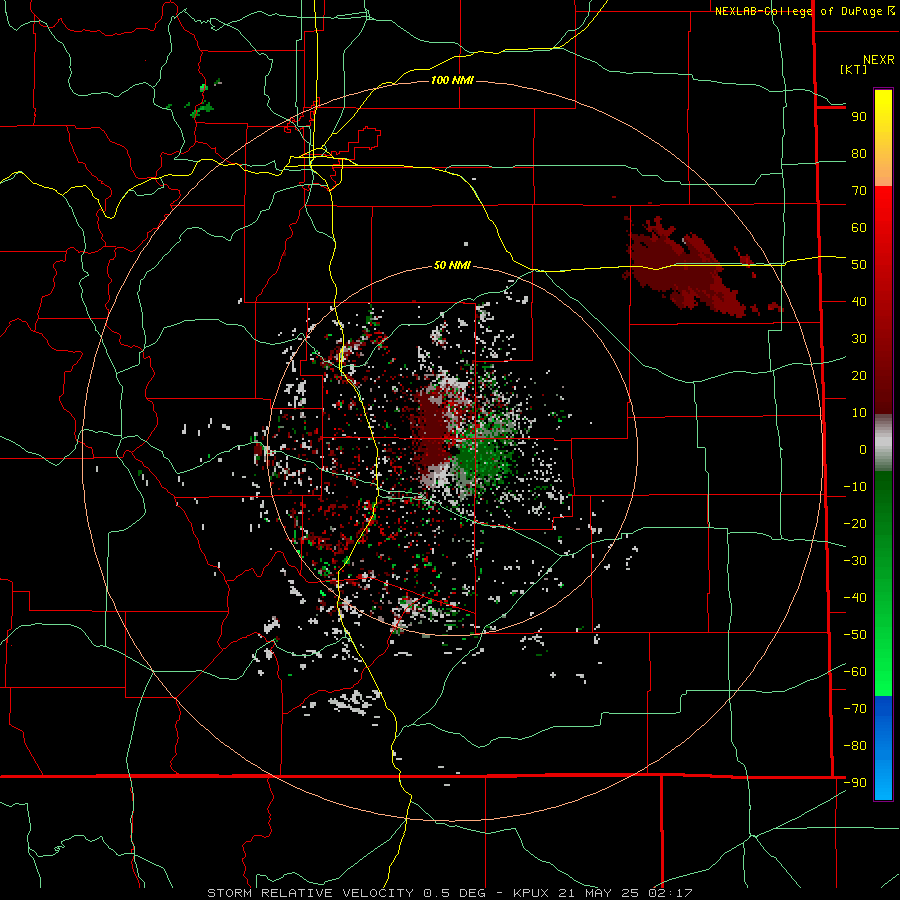Click the blue bottom segment of the color bar
The width and height of the screenshot is (900, 900).
(883, 748)
